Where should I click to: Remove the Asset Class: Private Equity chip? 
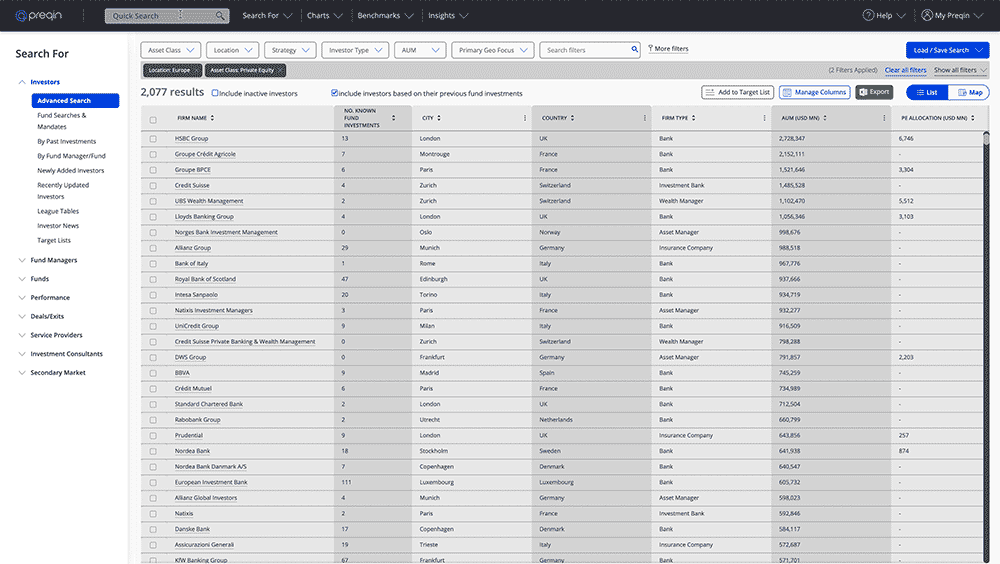279,70
